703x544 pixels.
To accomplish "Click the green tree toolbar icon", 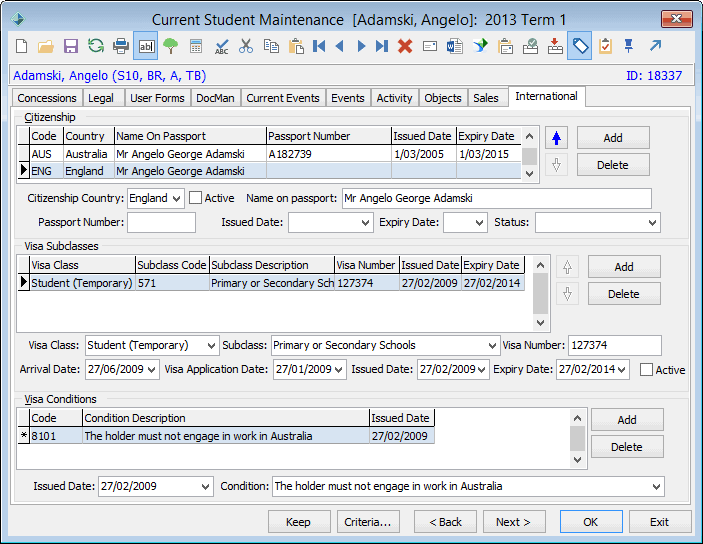I will click(170, 46).
